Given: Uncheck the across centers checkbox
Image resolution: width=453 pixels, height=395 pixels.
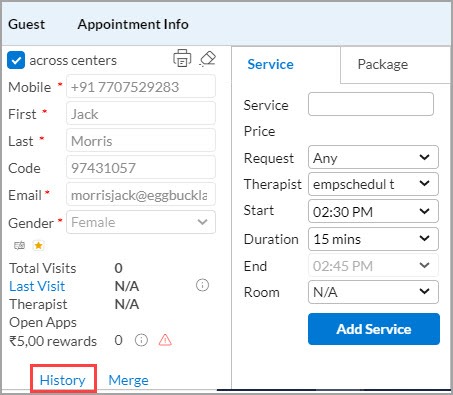Looking at the screenshot, I should pyautogui.click(x=16, y=61).
